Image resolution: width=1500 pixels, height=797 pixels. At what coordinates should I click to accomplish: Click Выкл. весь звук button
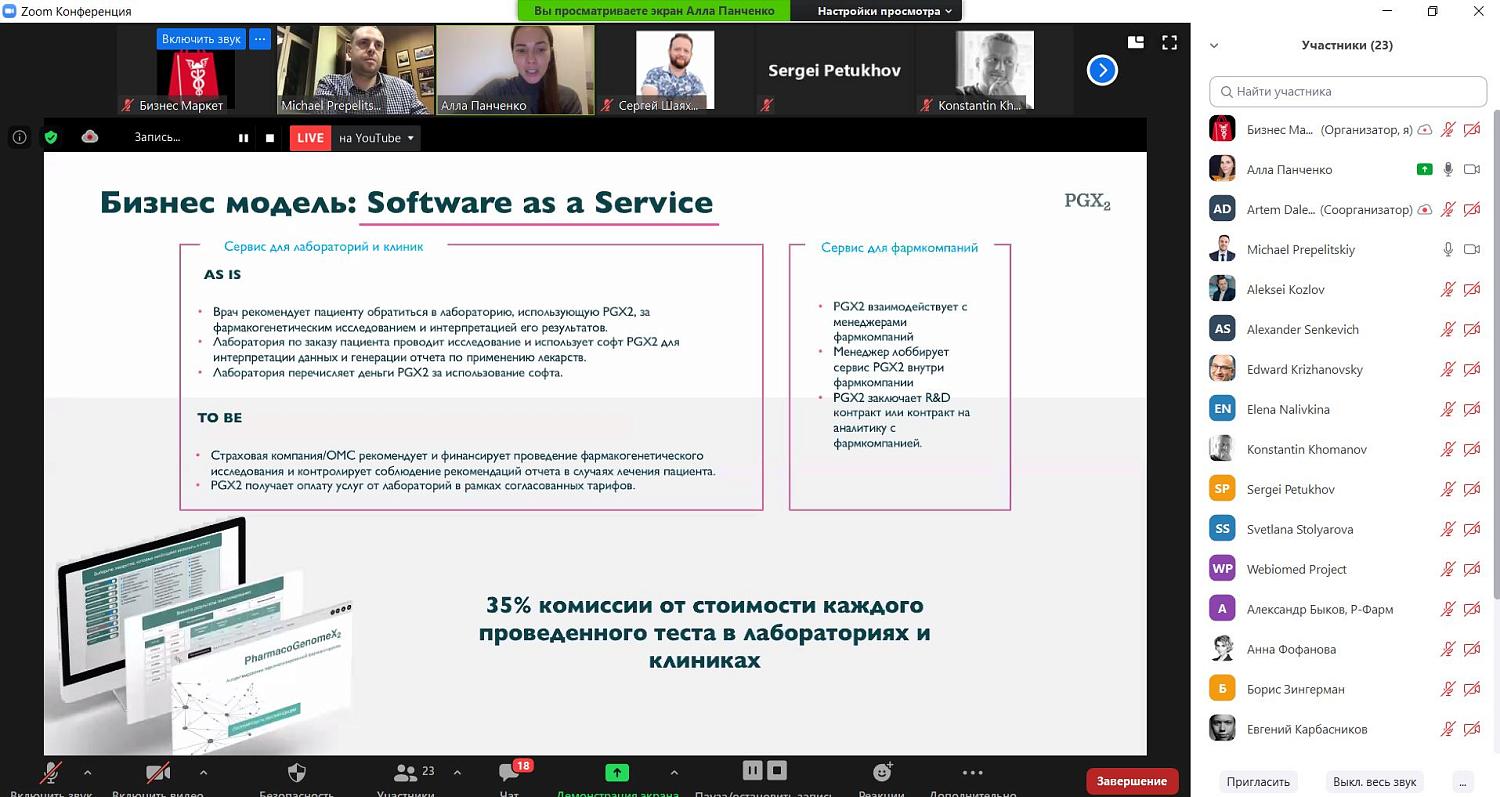point(1374,782)
